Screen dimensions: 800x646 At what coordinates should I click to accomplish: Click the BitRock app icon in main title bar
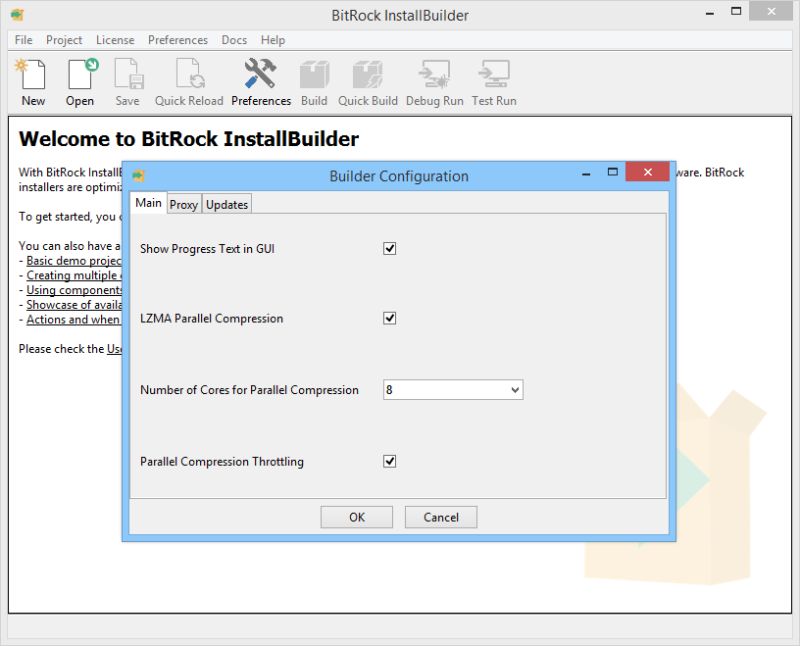[x=17, y=15]
